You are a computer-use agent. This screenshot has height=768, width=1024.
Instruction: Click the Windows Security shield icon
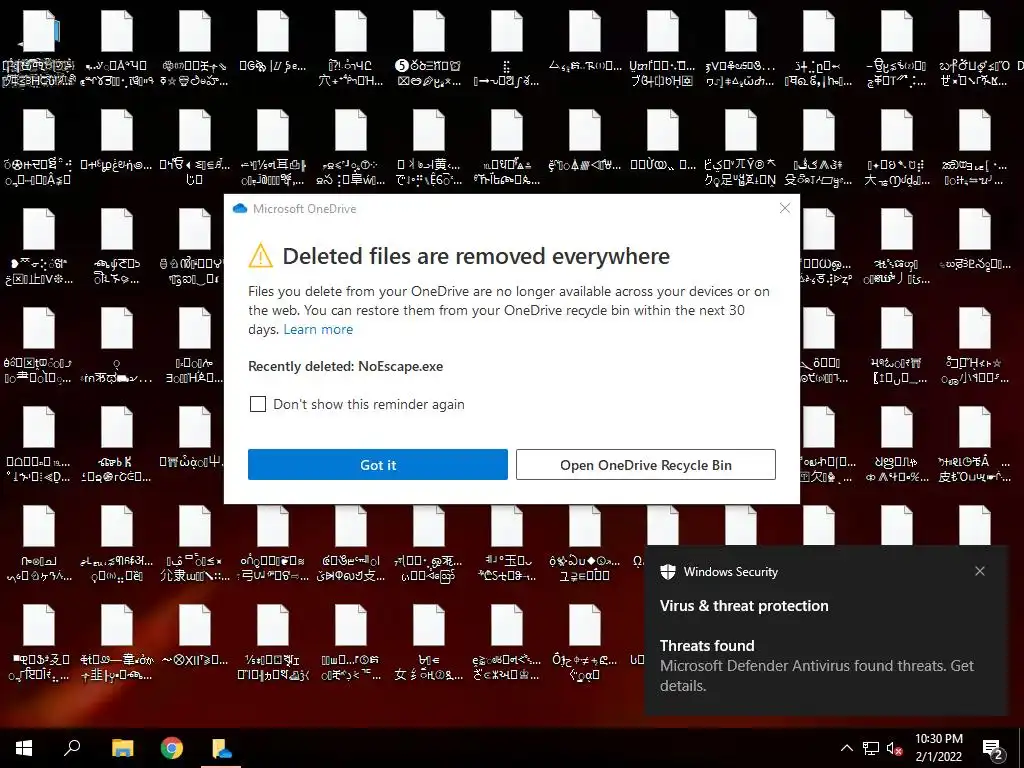click(667, 572)
